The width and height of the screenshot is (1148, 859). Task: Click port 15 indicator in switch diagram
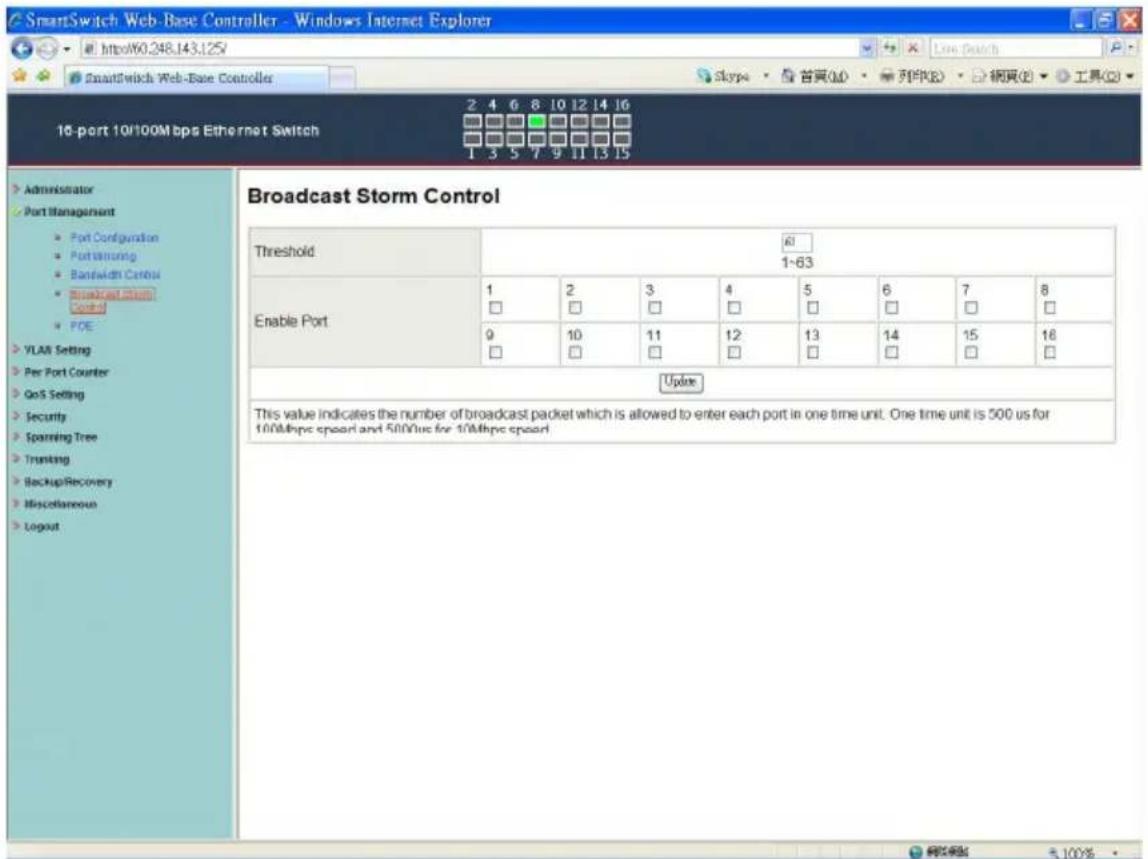(622, 138)
